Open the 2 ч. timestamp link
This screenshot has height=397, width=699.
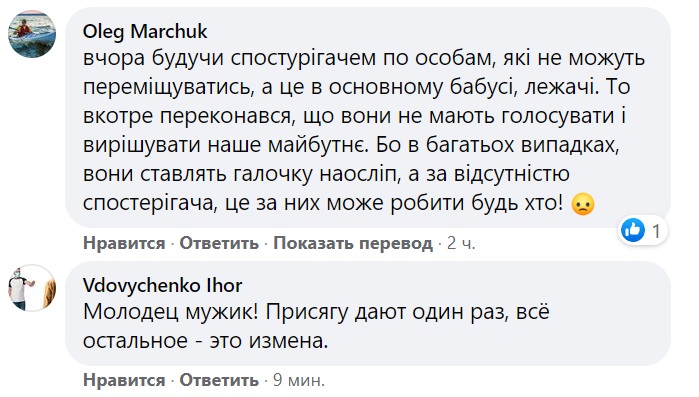pos(461,243)
